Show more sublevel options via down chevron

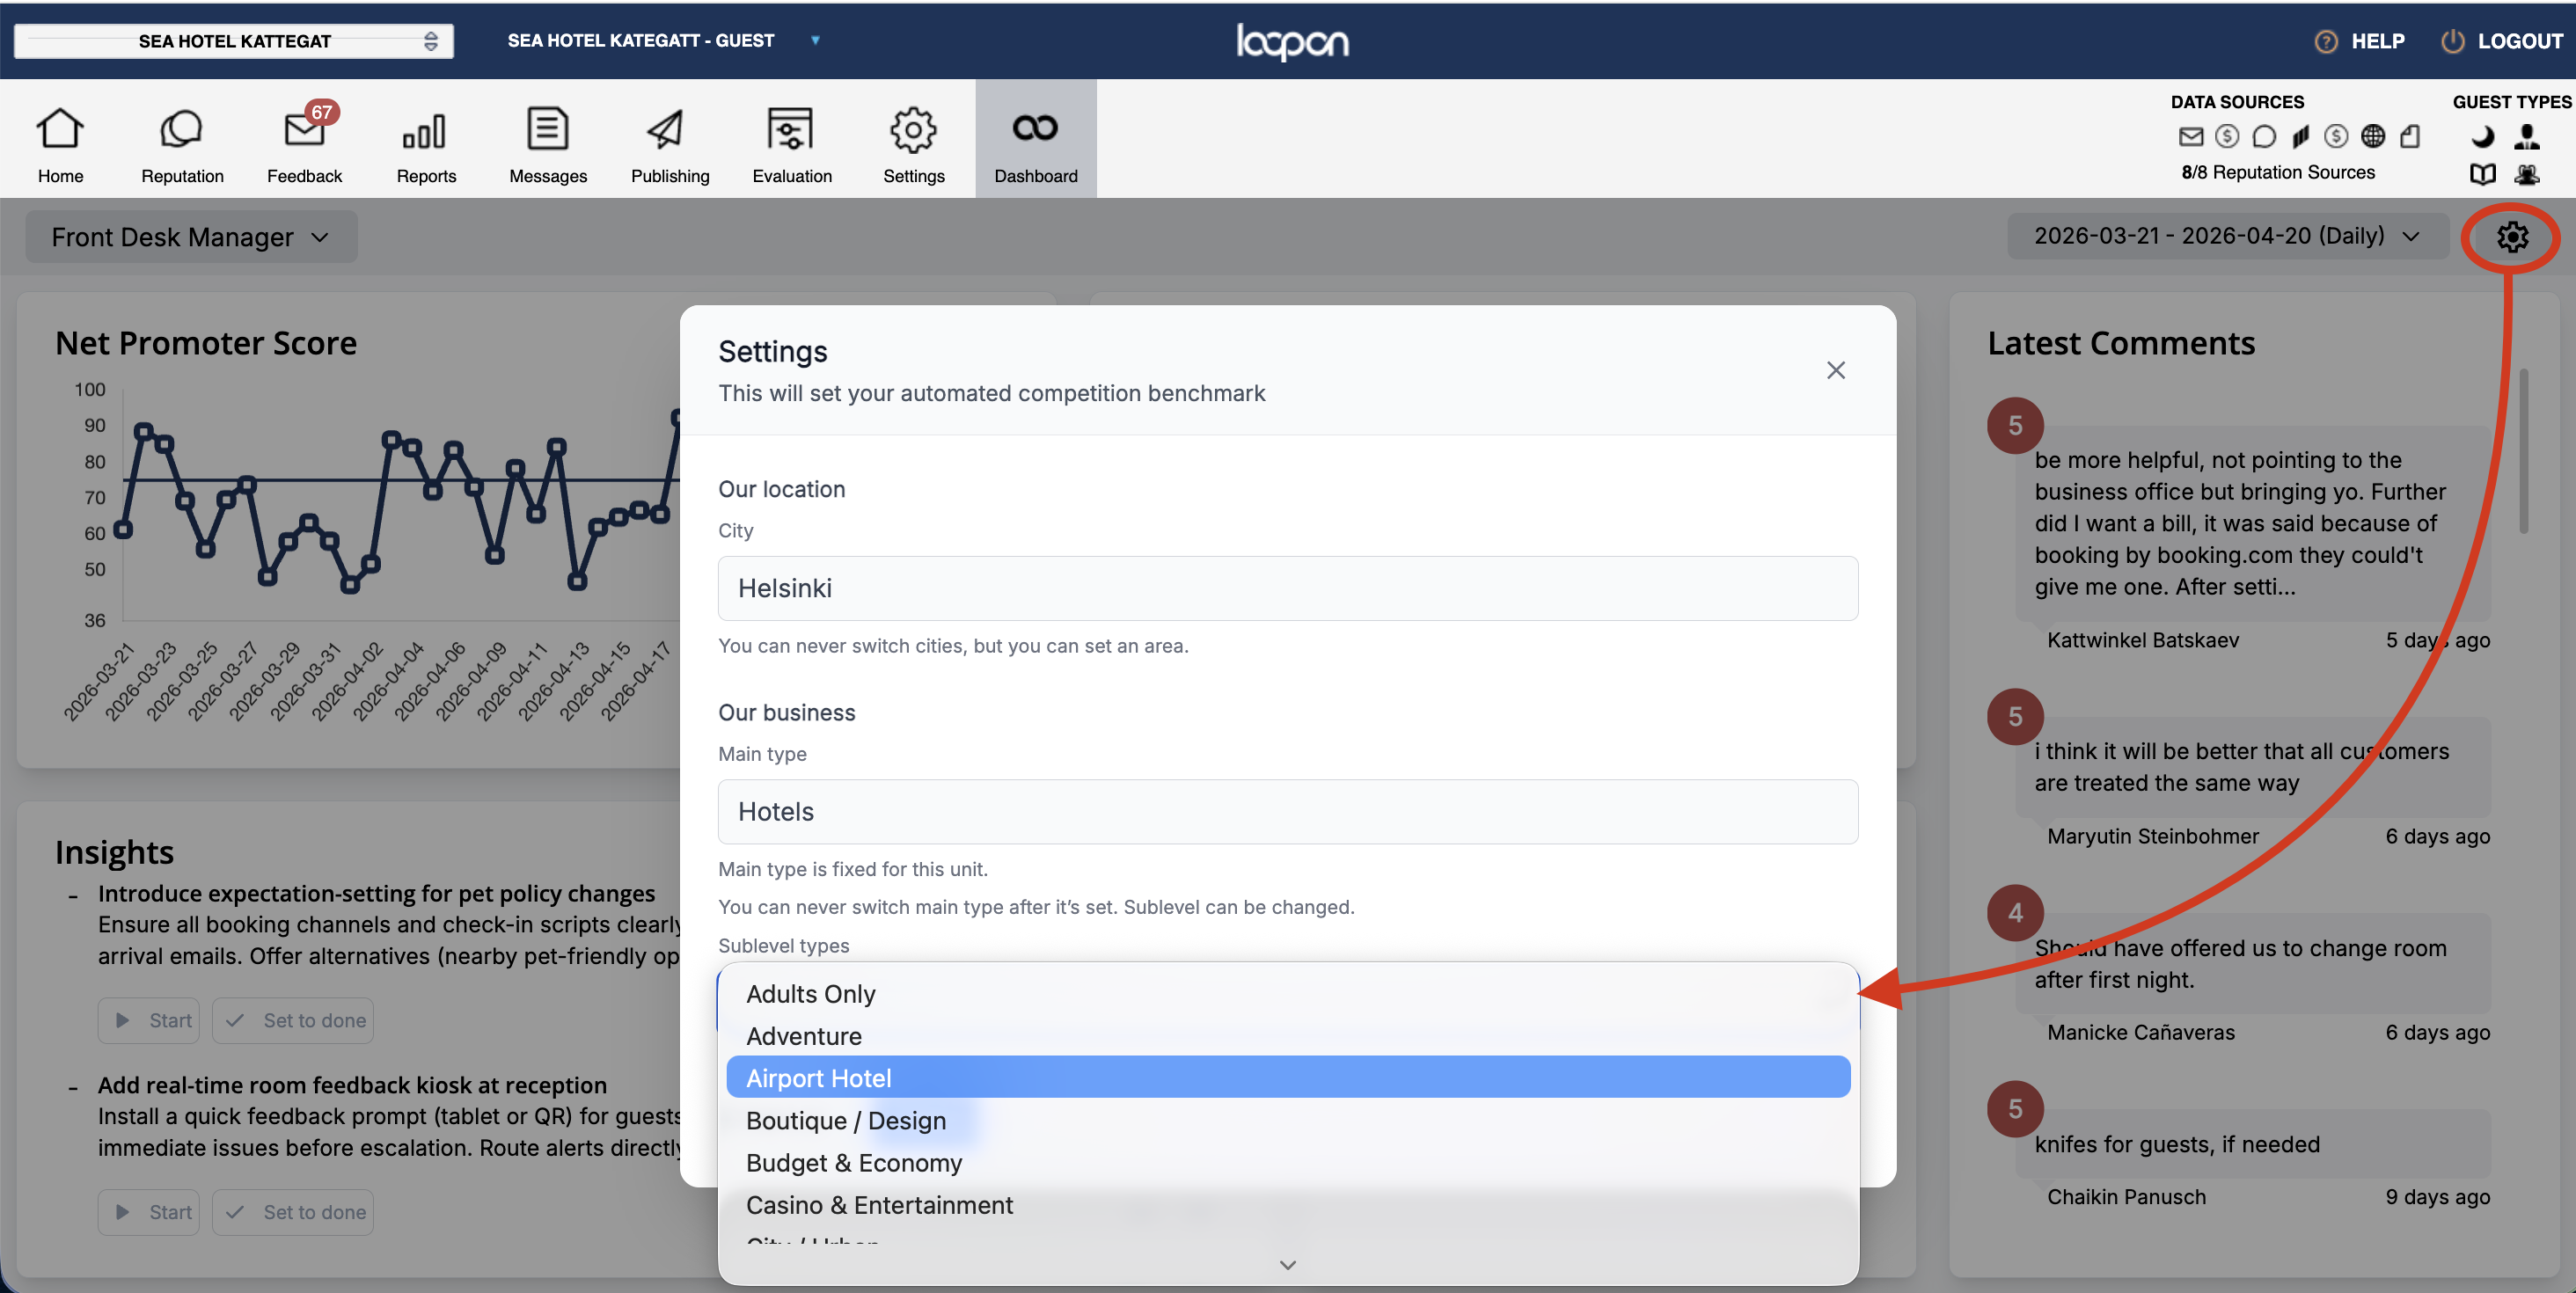tap(1288, 1265)
